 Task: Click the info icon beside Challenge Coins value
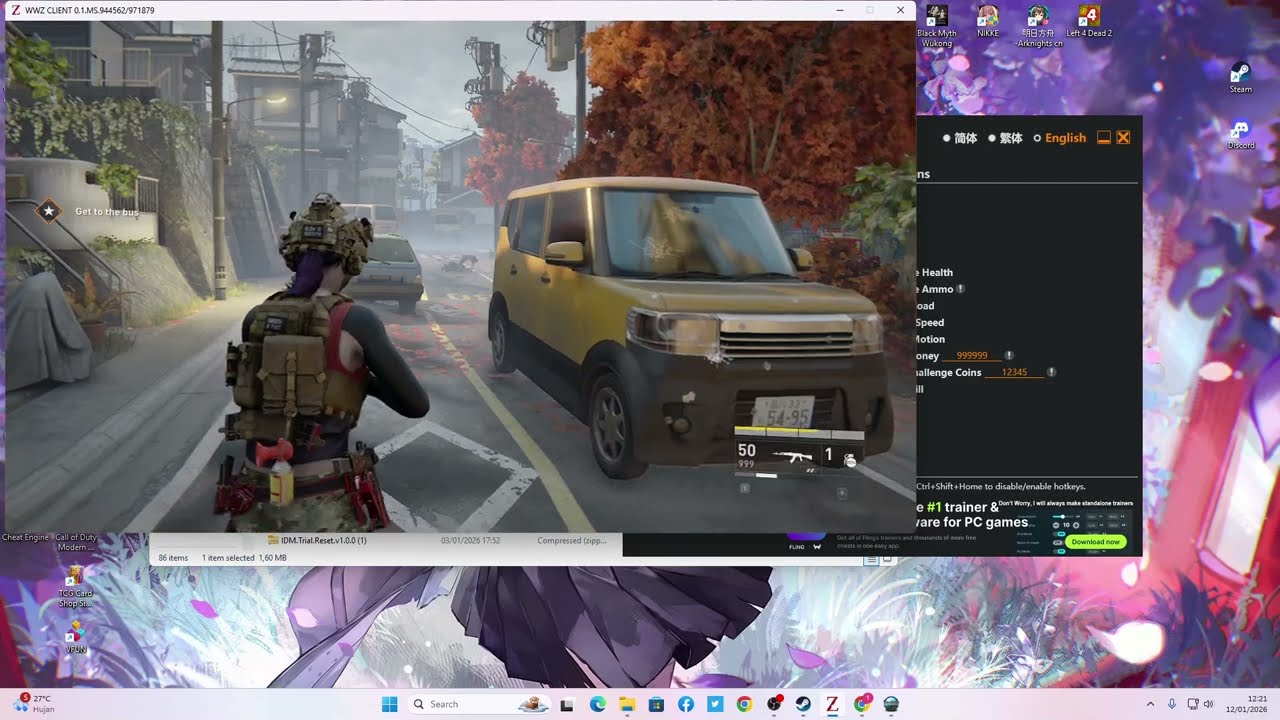[x=1052, y=372]
